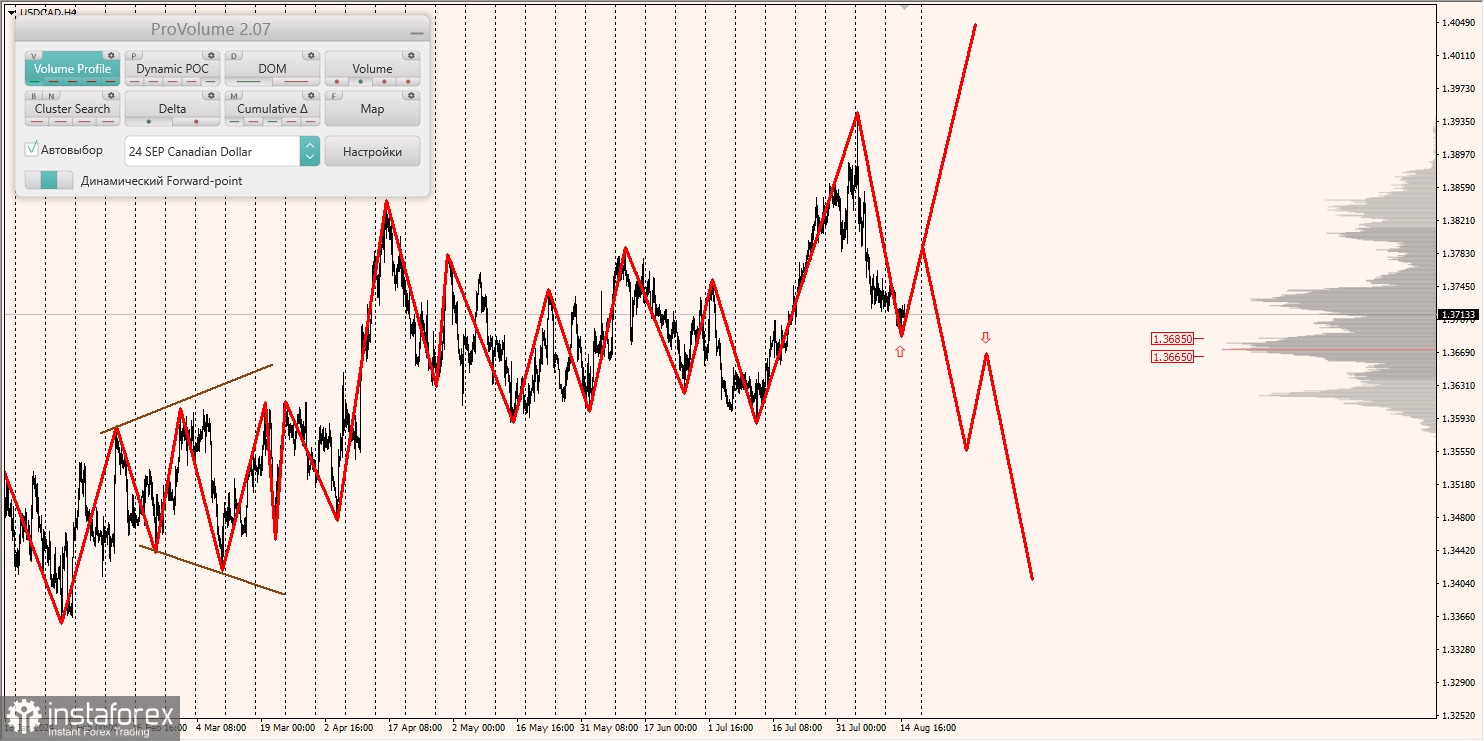Click the 17 Jun 00:00 time label
The height and width of the screenshot is (741, 1484).
click(671, 728)
